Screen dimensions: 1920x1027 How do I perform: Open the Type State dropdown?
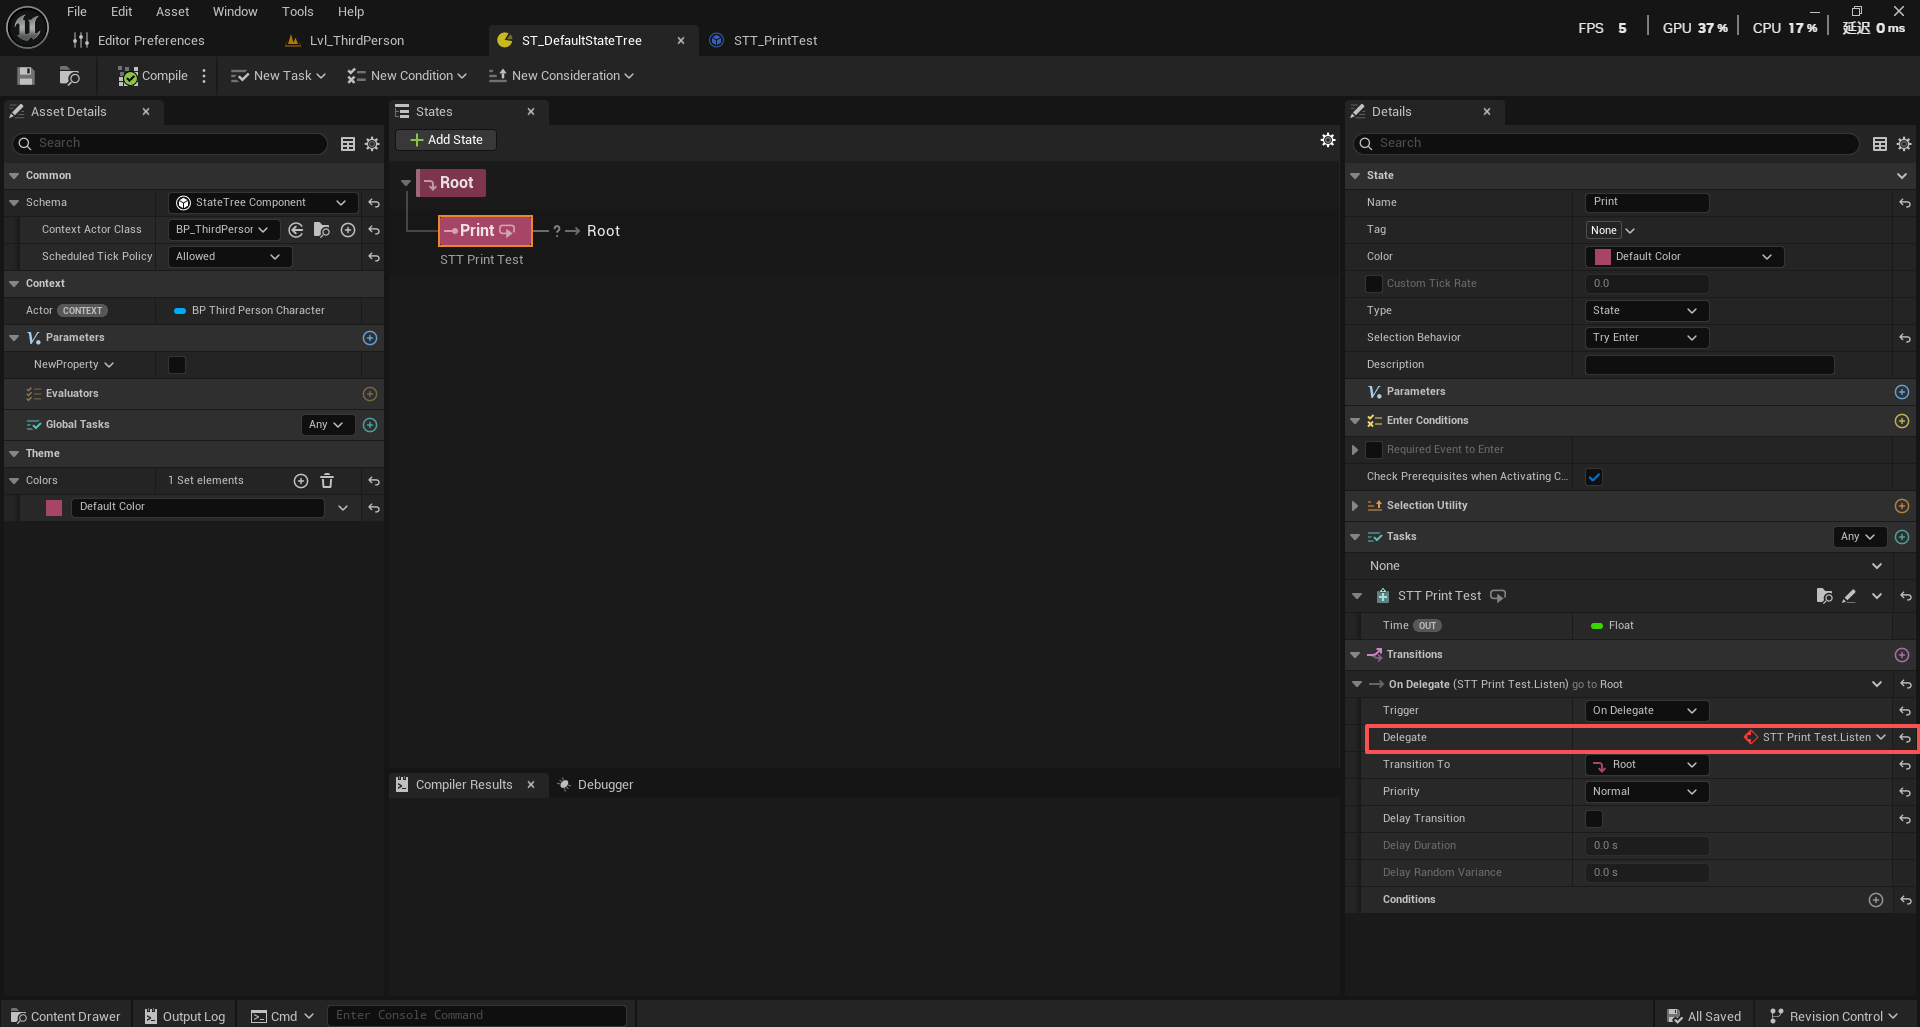coord(1646,311)
